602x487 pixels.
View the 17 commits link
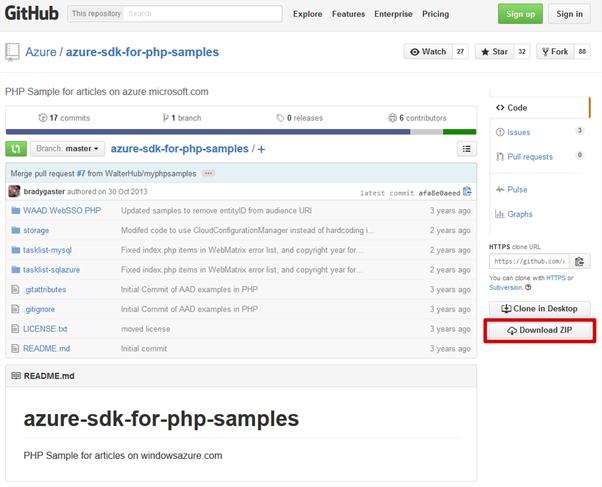(64, 118)
